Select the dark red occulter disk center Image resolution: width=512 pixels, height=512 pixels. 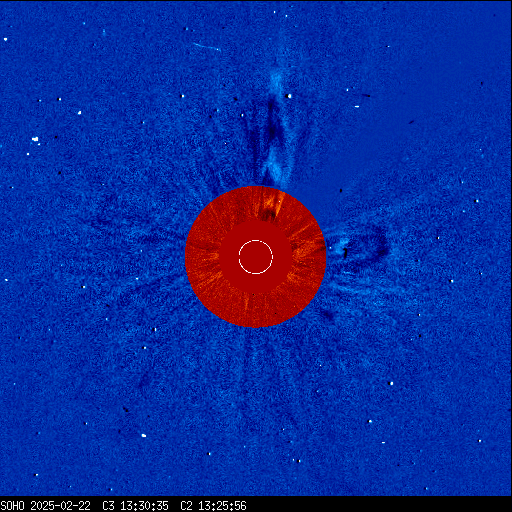click(x=256, y=257)
